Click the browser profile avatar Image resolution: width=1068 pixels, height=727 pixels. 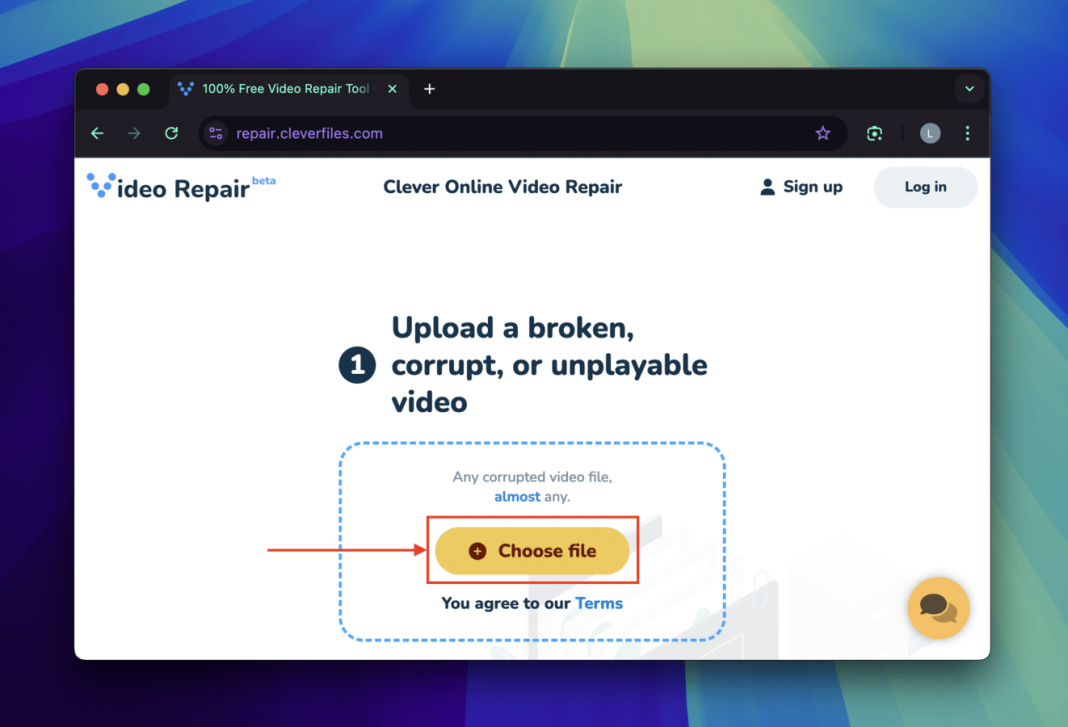point(929,133)
